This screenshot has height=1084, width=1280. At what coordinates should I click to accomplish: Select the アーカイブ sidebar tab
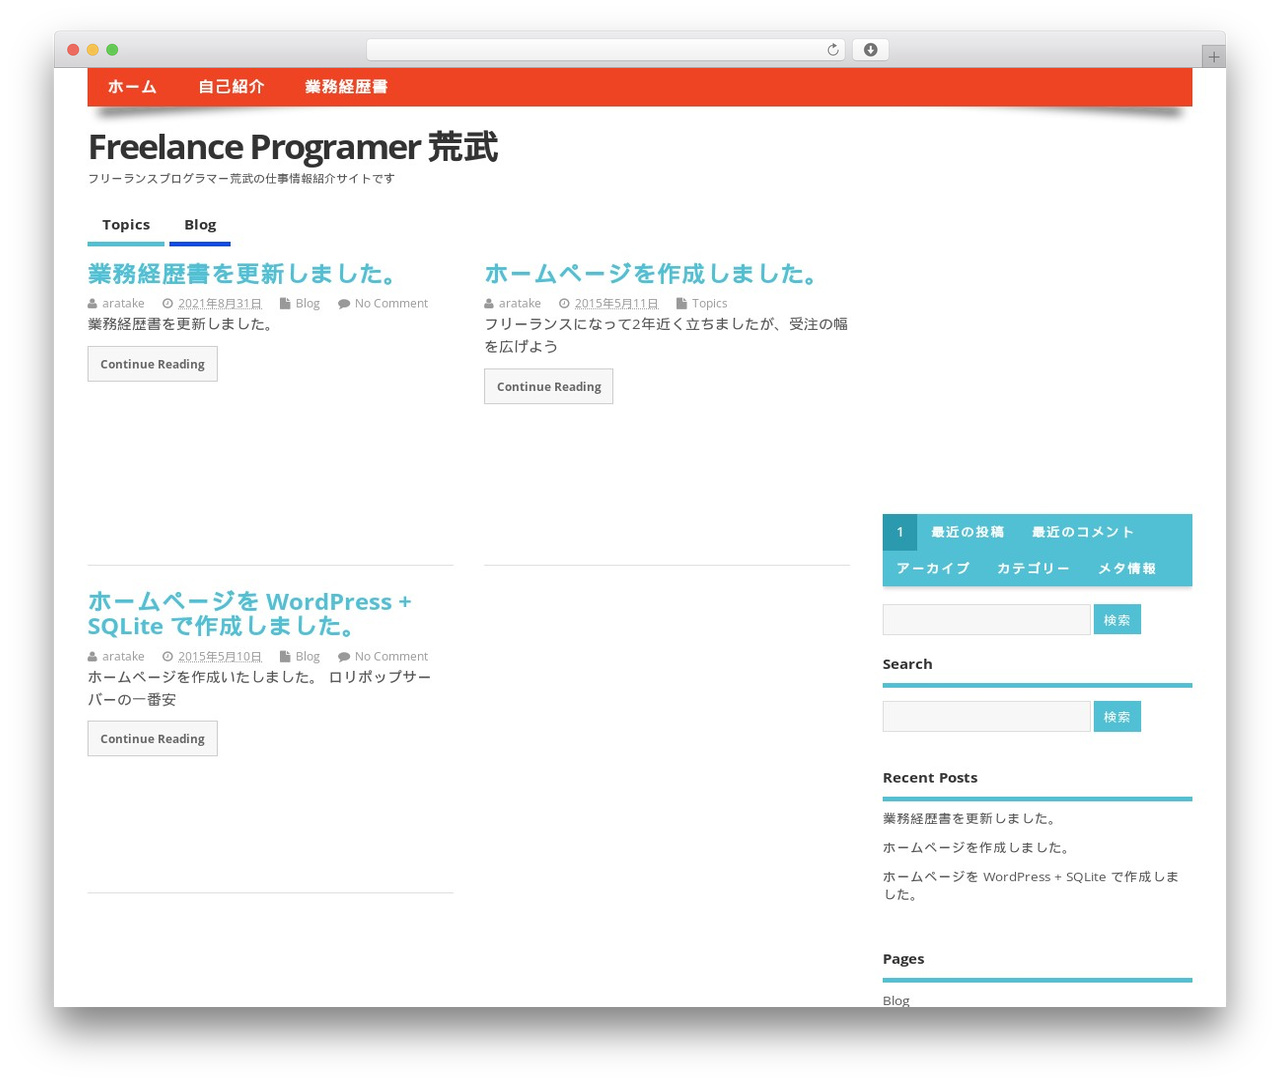click(933, 568)
